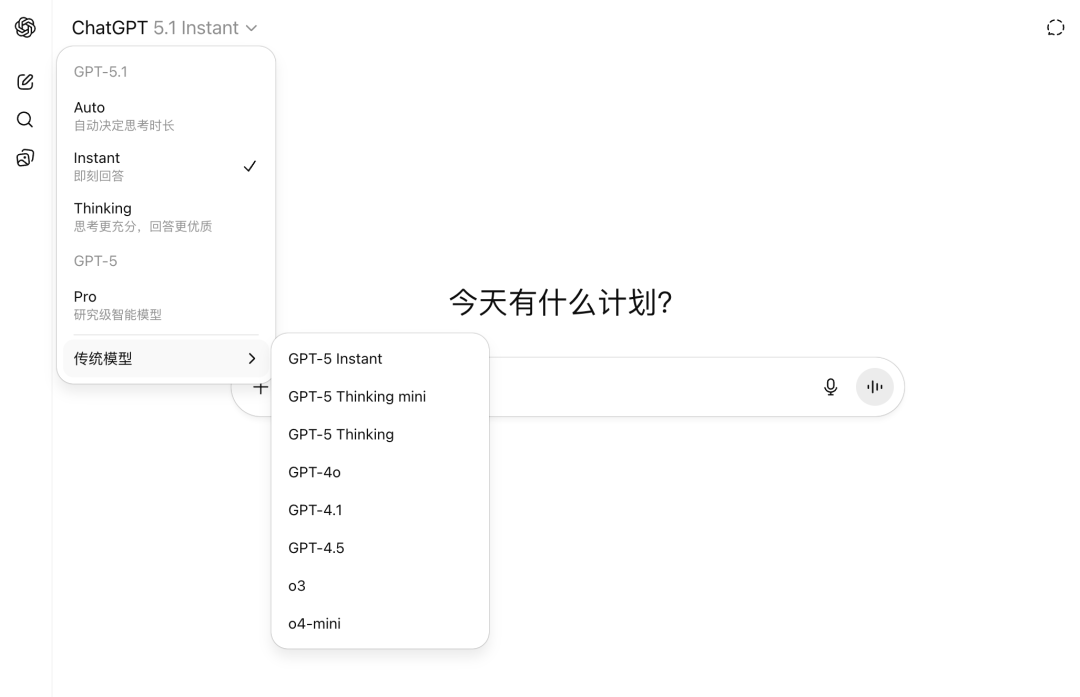Screen dimensions: 1080x697
Task: Launch voice mode with the waveform button
Action: pyautogui.click(x=875, y=386)
